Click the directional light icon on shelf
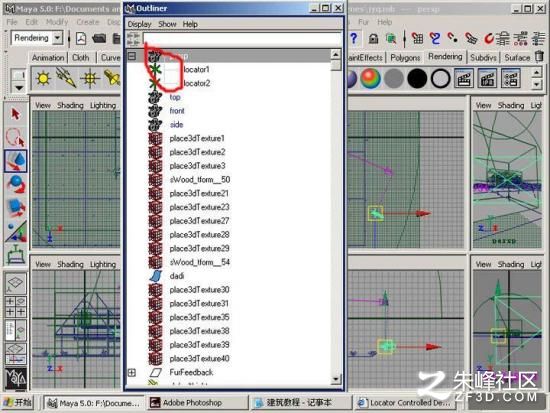The width and height of the screenshot is (550, 413). (x=66, y=78)
